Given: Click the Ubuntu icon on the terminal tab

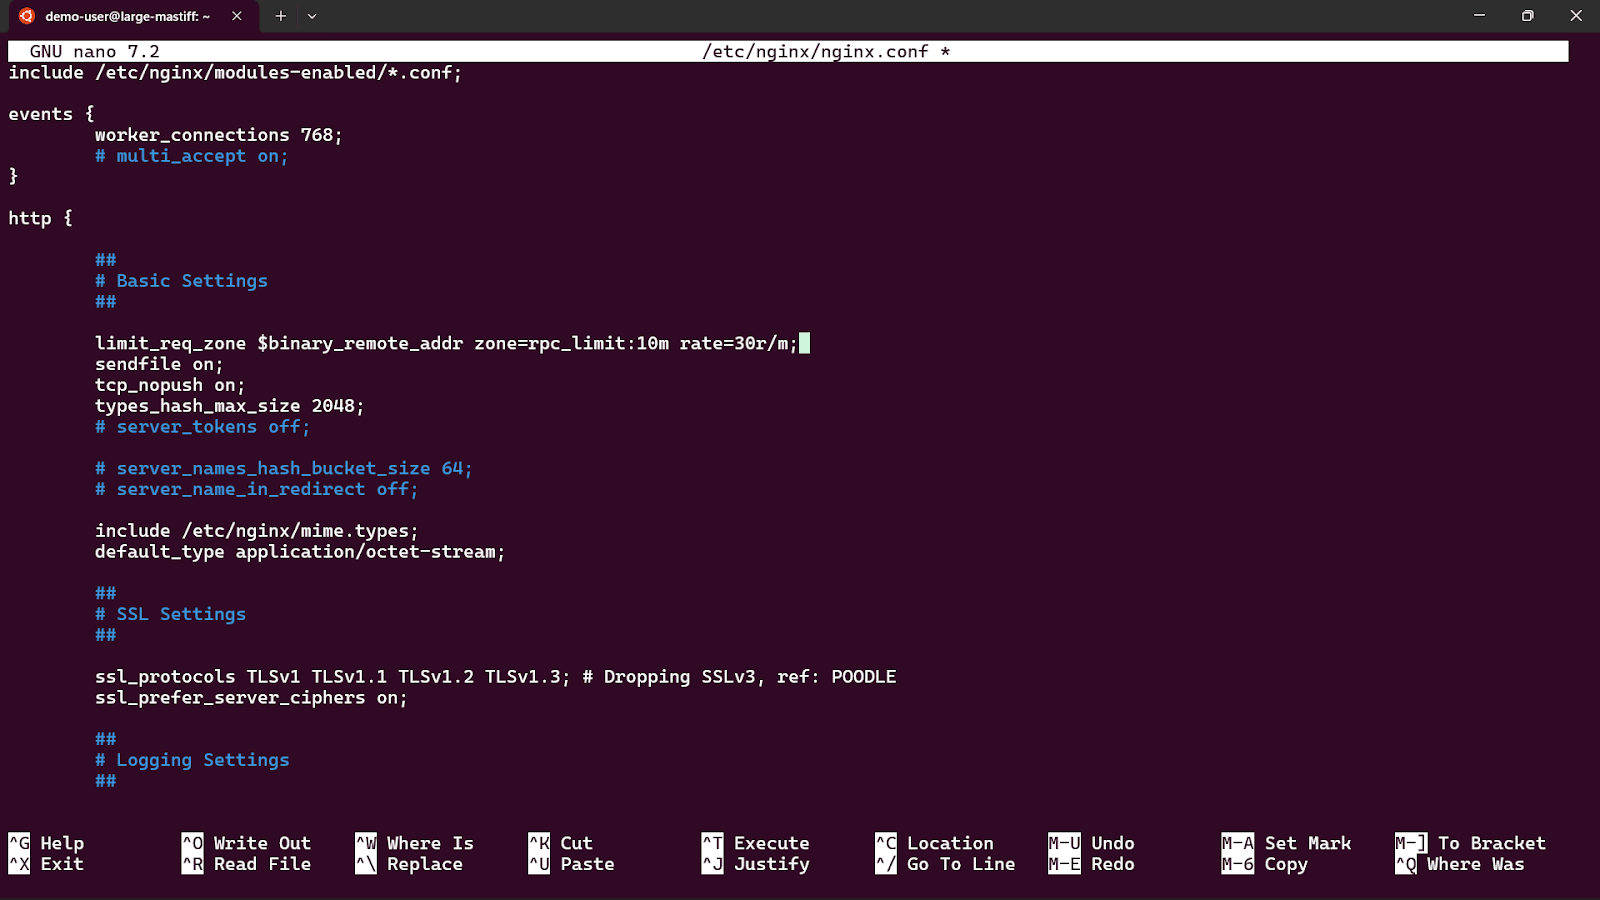Looking at the screenshot, I should [x=25, y=16].
